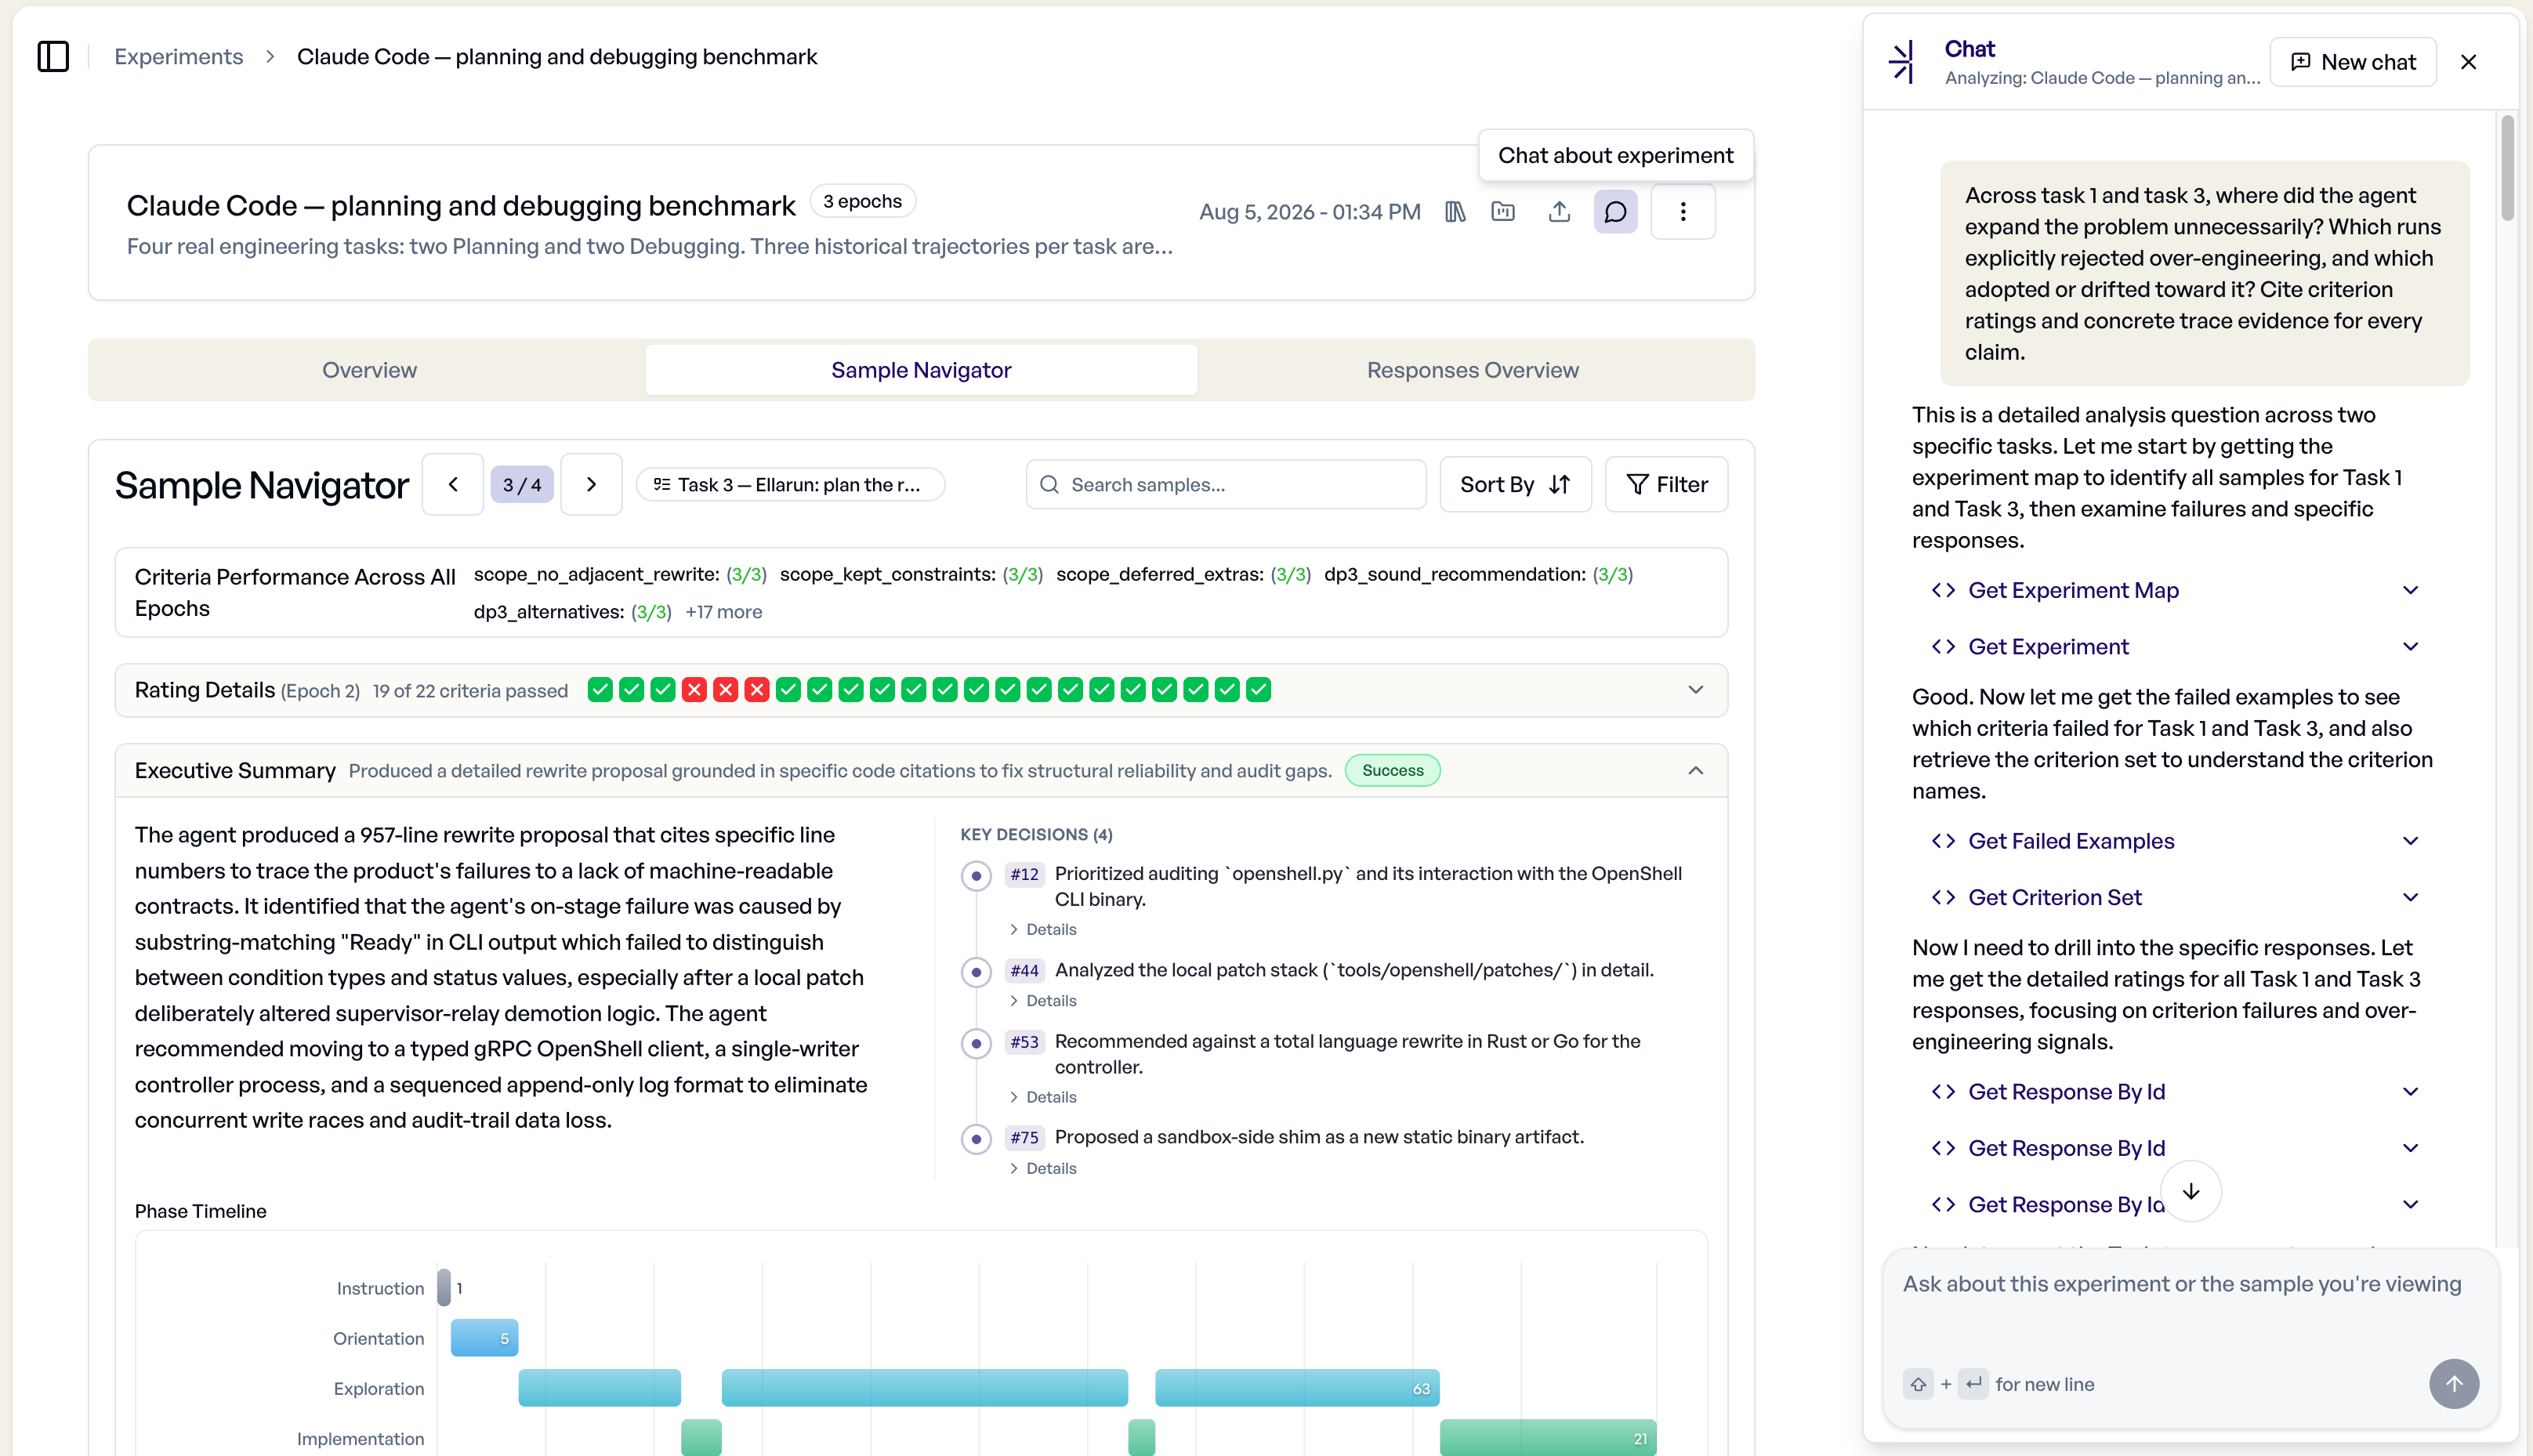Image resolution: width=2533 pixels, height=1456 pixels.
Task: Close the Chat panel
Action: coord(2468,62)
